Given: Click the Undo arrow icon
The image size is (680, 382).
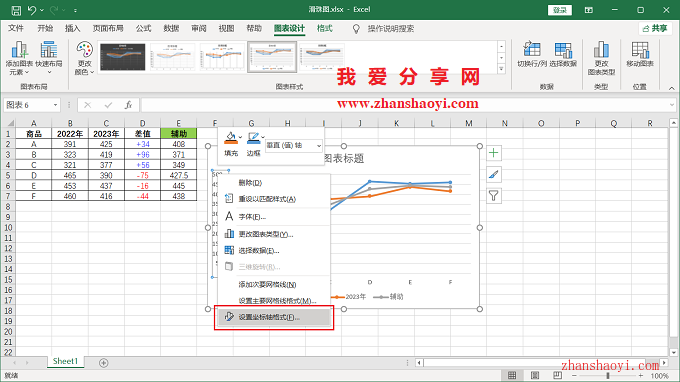Looking at the screenshot, I should (x=32, y=10).
